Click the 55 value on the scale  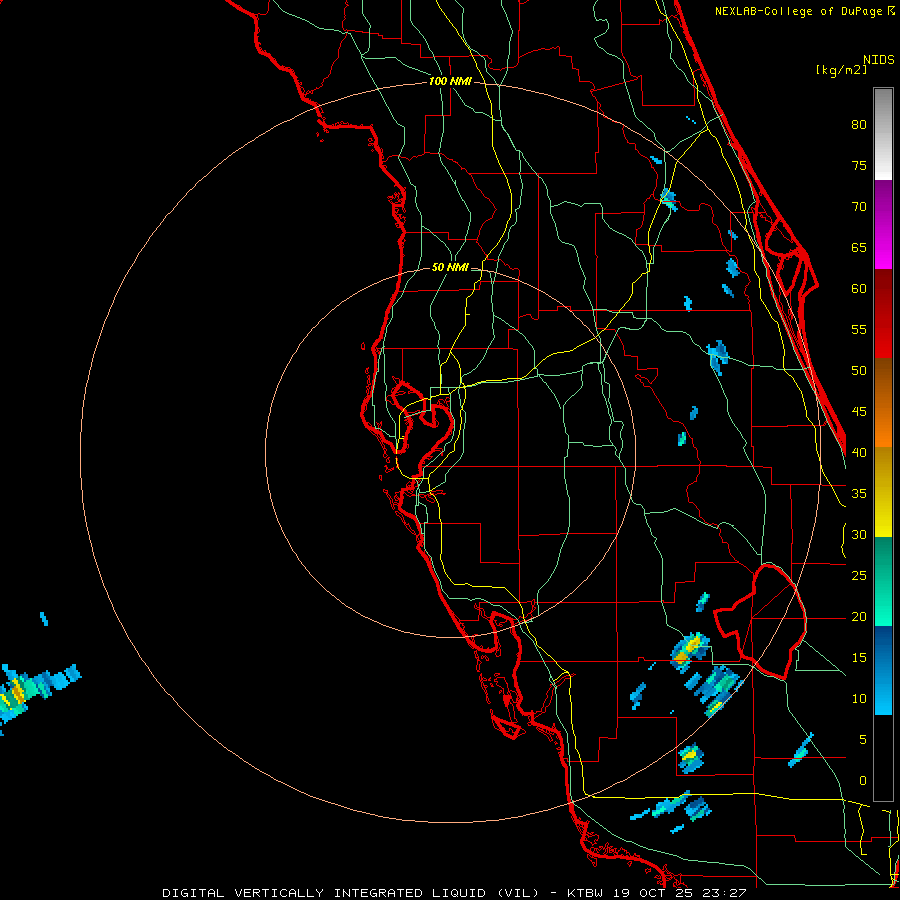859,329
